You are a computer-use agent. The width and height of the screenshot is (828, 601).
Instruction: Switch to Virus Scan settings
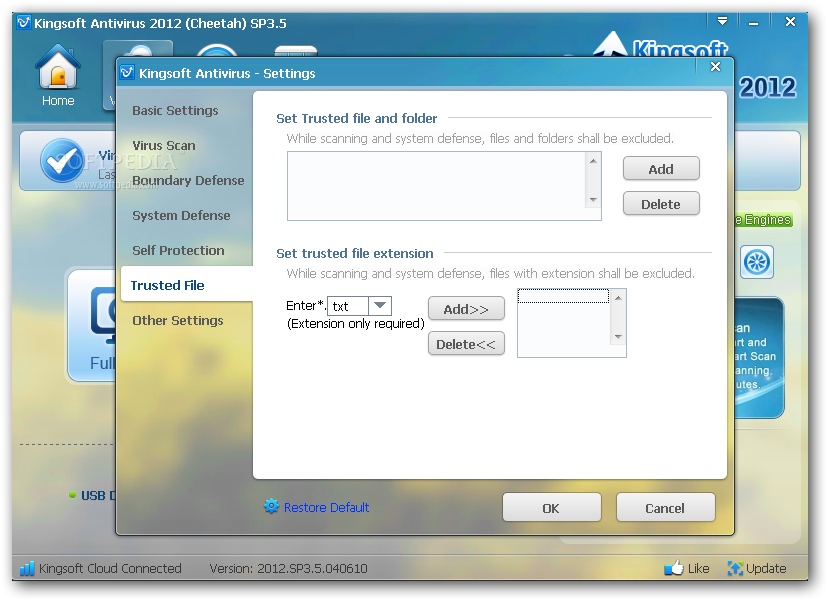(x=164, y=145)
